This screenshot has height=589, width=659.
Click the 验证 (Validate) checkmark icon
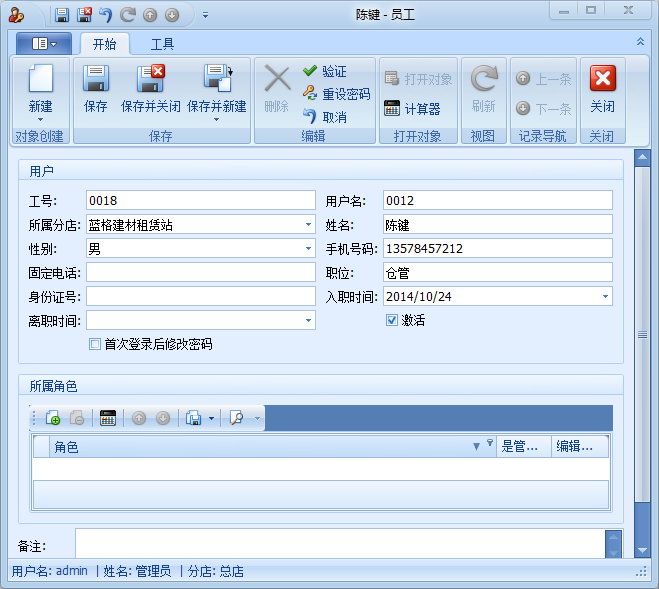point(310,72)
